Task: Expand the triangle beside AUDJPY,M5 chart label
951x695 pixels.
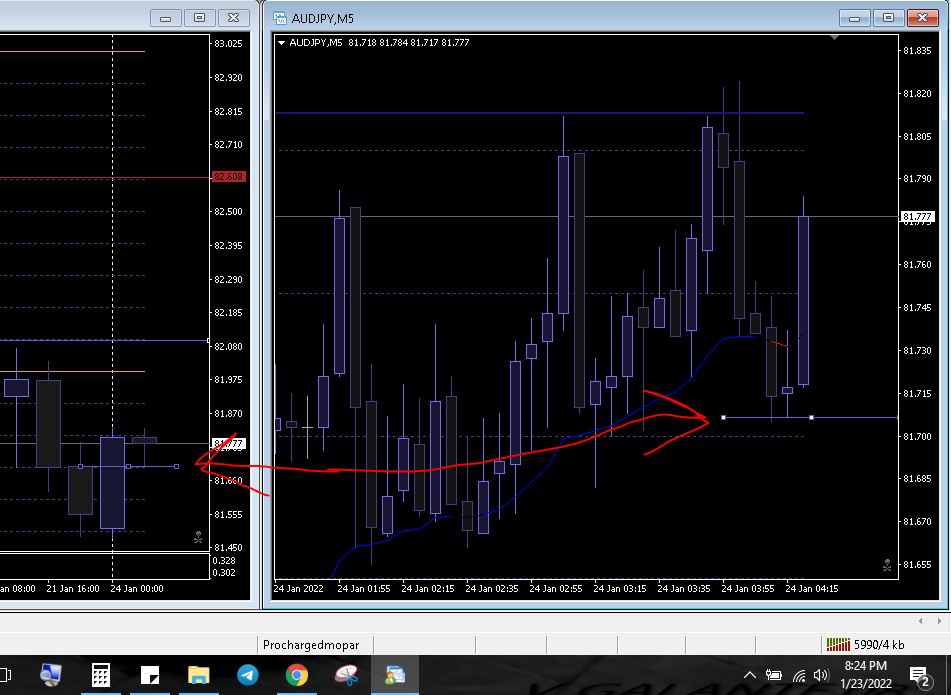Action: (x=282, y=43)
